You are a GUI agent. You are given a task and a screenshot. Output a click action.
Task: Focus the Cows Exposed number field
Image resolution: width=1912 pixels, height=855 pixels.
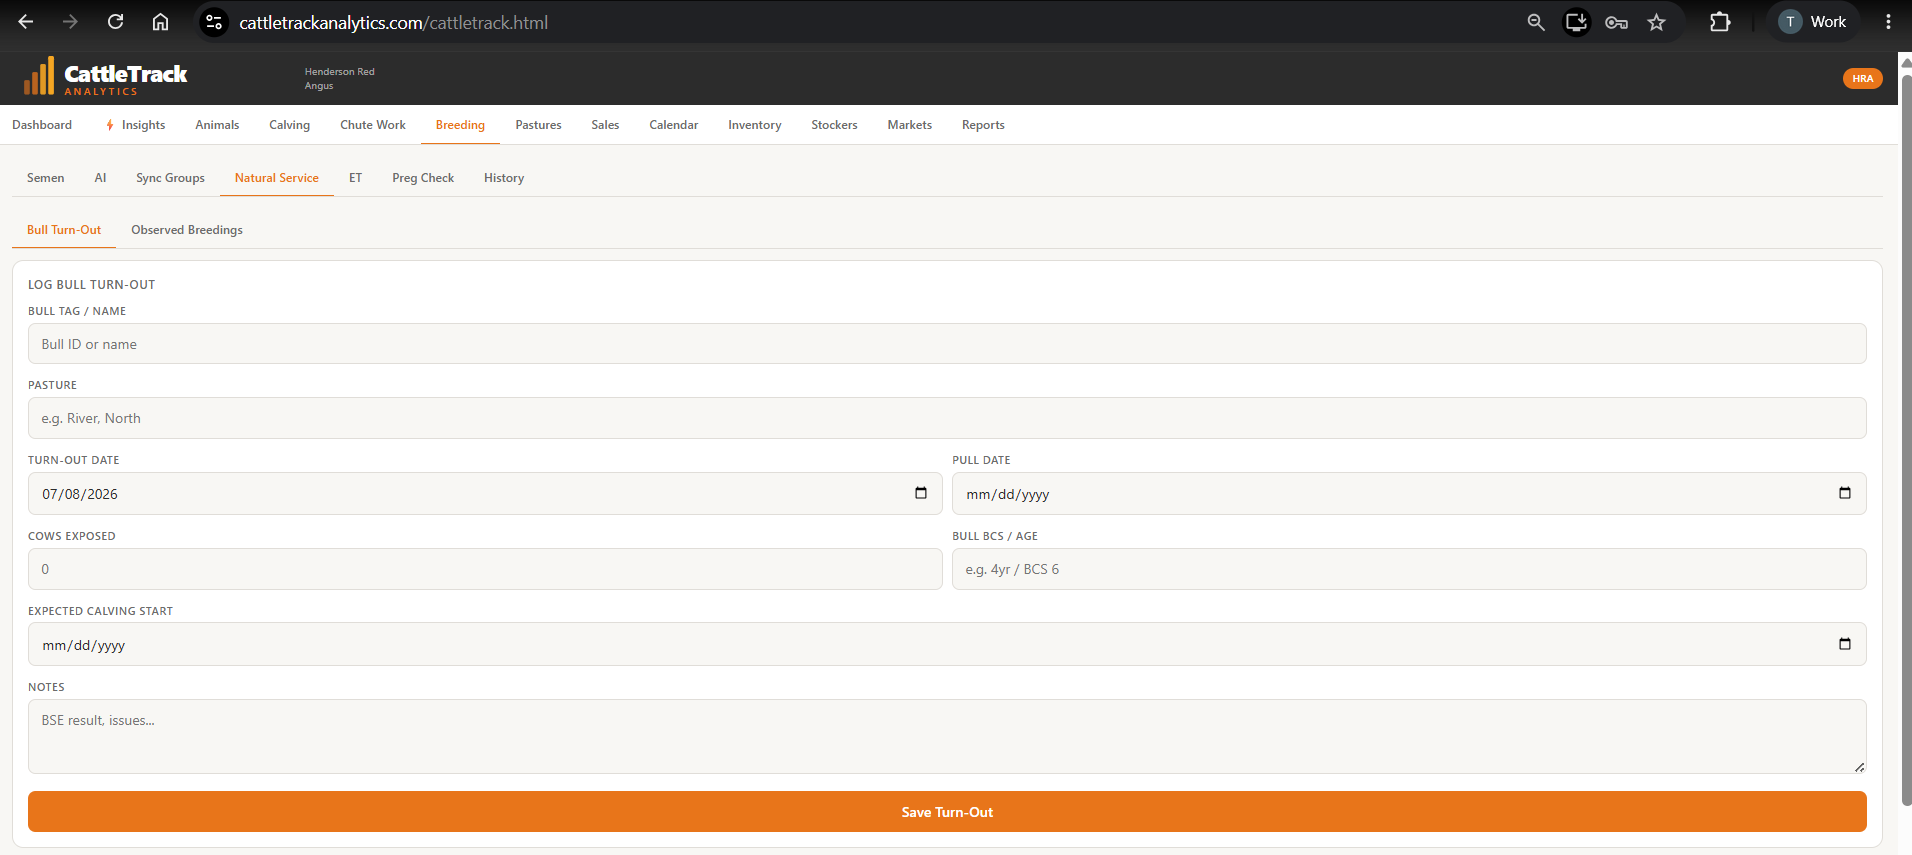tap(485, 569)
